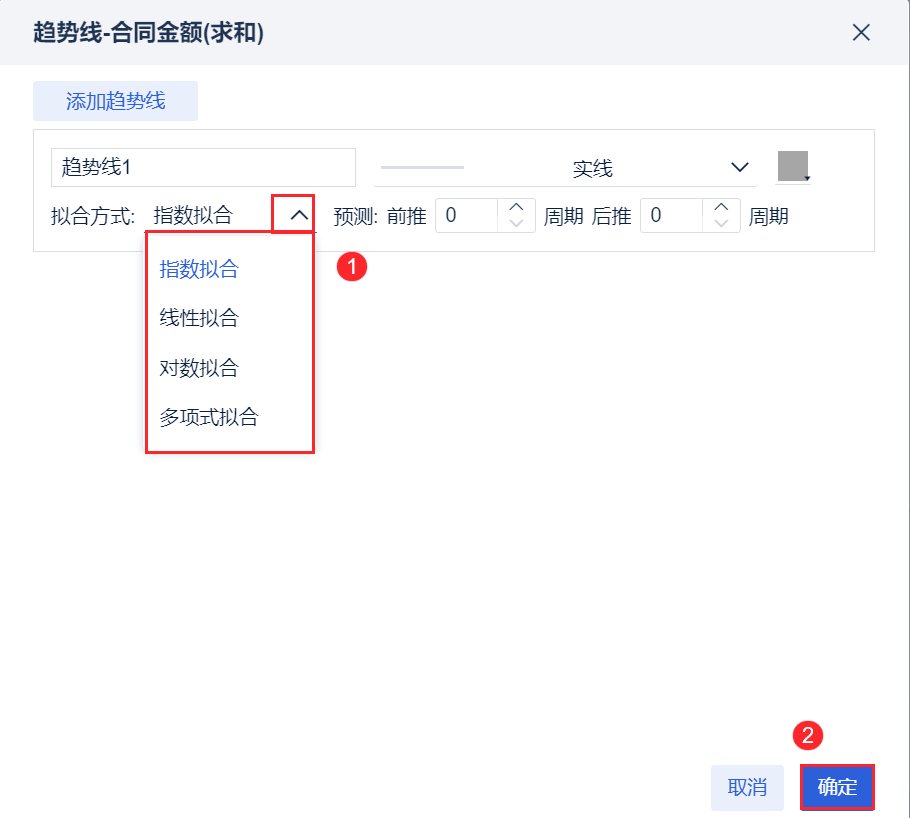Decrease the 后推 period value
This screenshot has width=910, height=818.
pyautogui.click(x=721, y=224)
